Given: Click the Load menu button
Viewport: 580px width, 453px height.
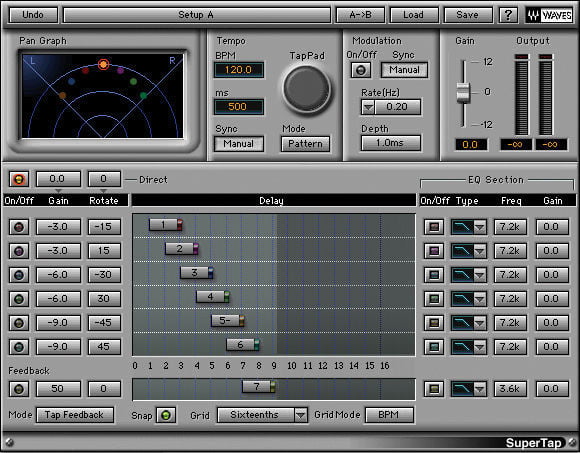Looking at the screenshot, I should [x=414, y=15].
